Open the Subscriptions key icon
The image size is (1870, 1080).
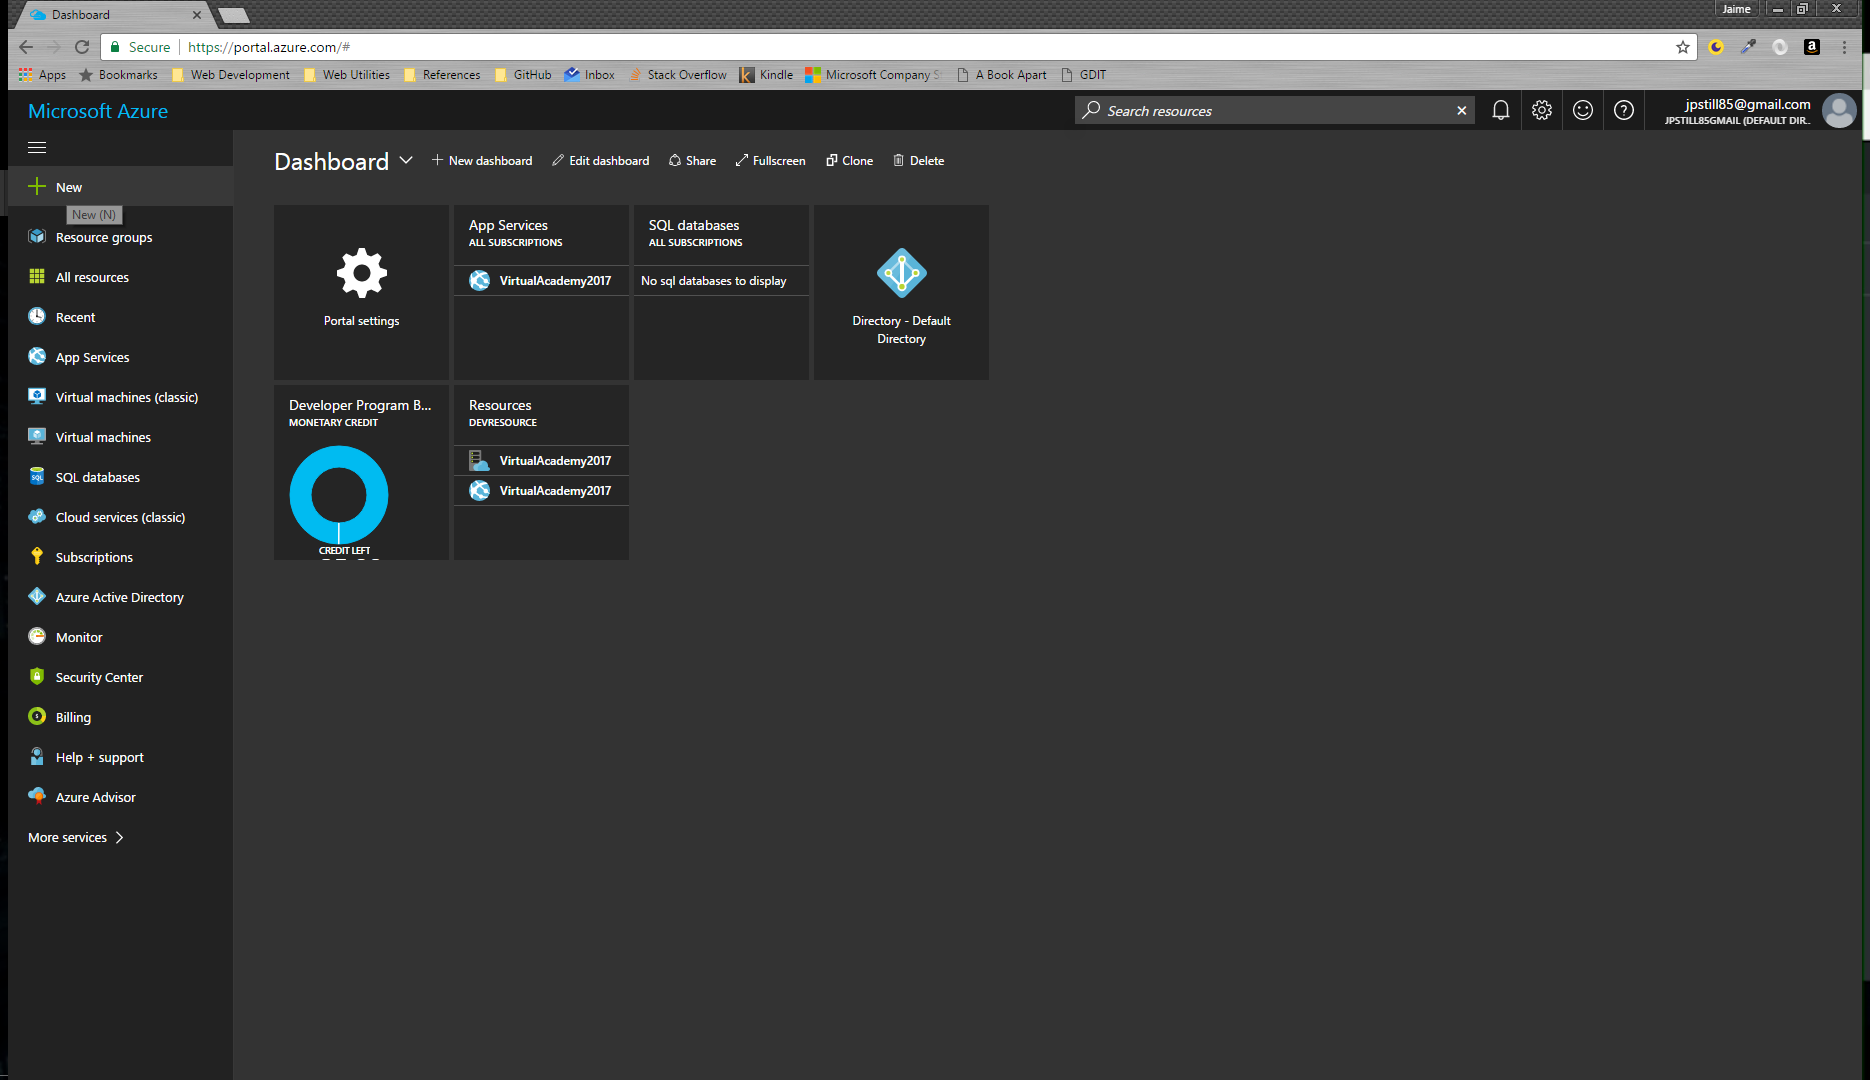point(37,557)
